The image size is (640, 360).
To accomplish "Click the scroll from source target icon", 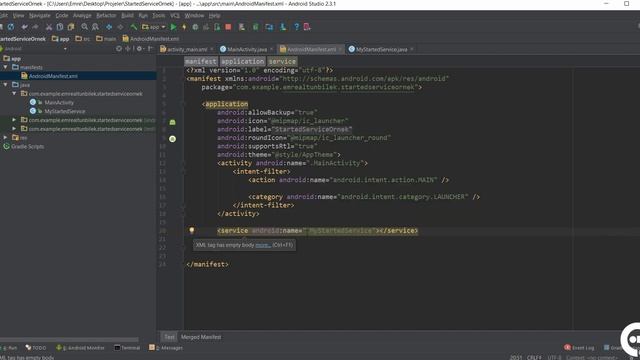I will 119,49.
